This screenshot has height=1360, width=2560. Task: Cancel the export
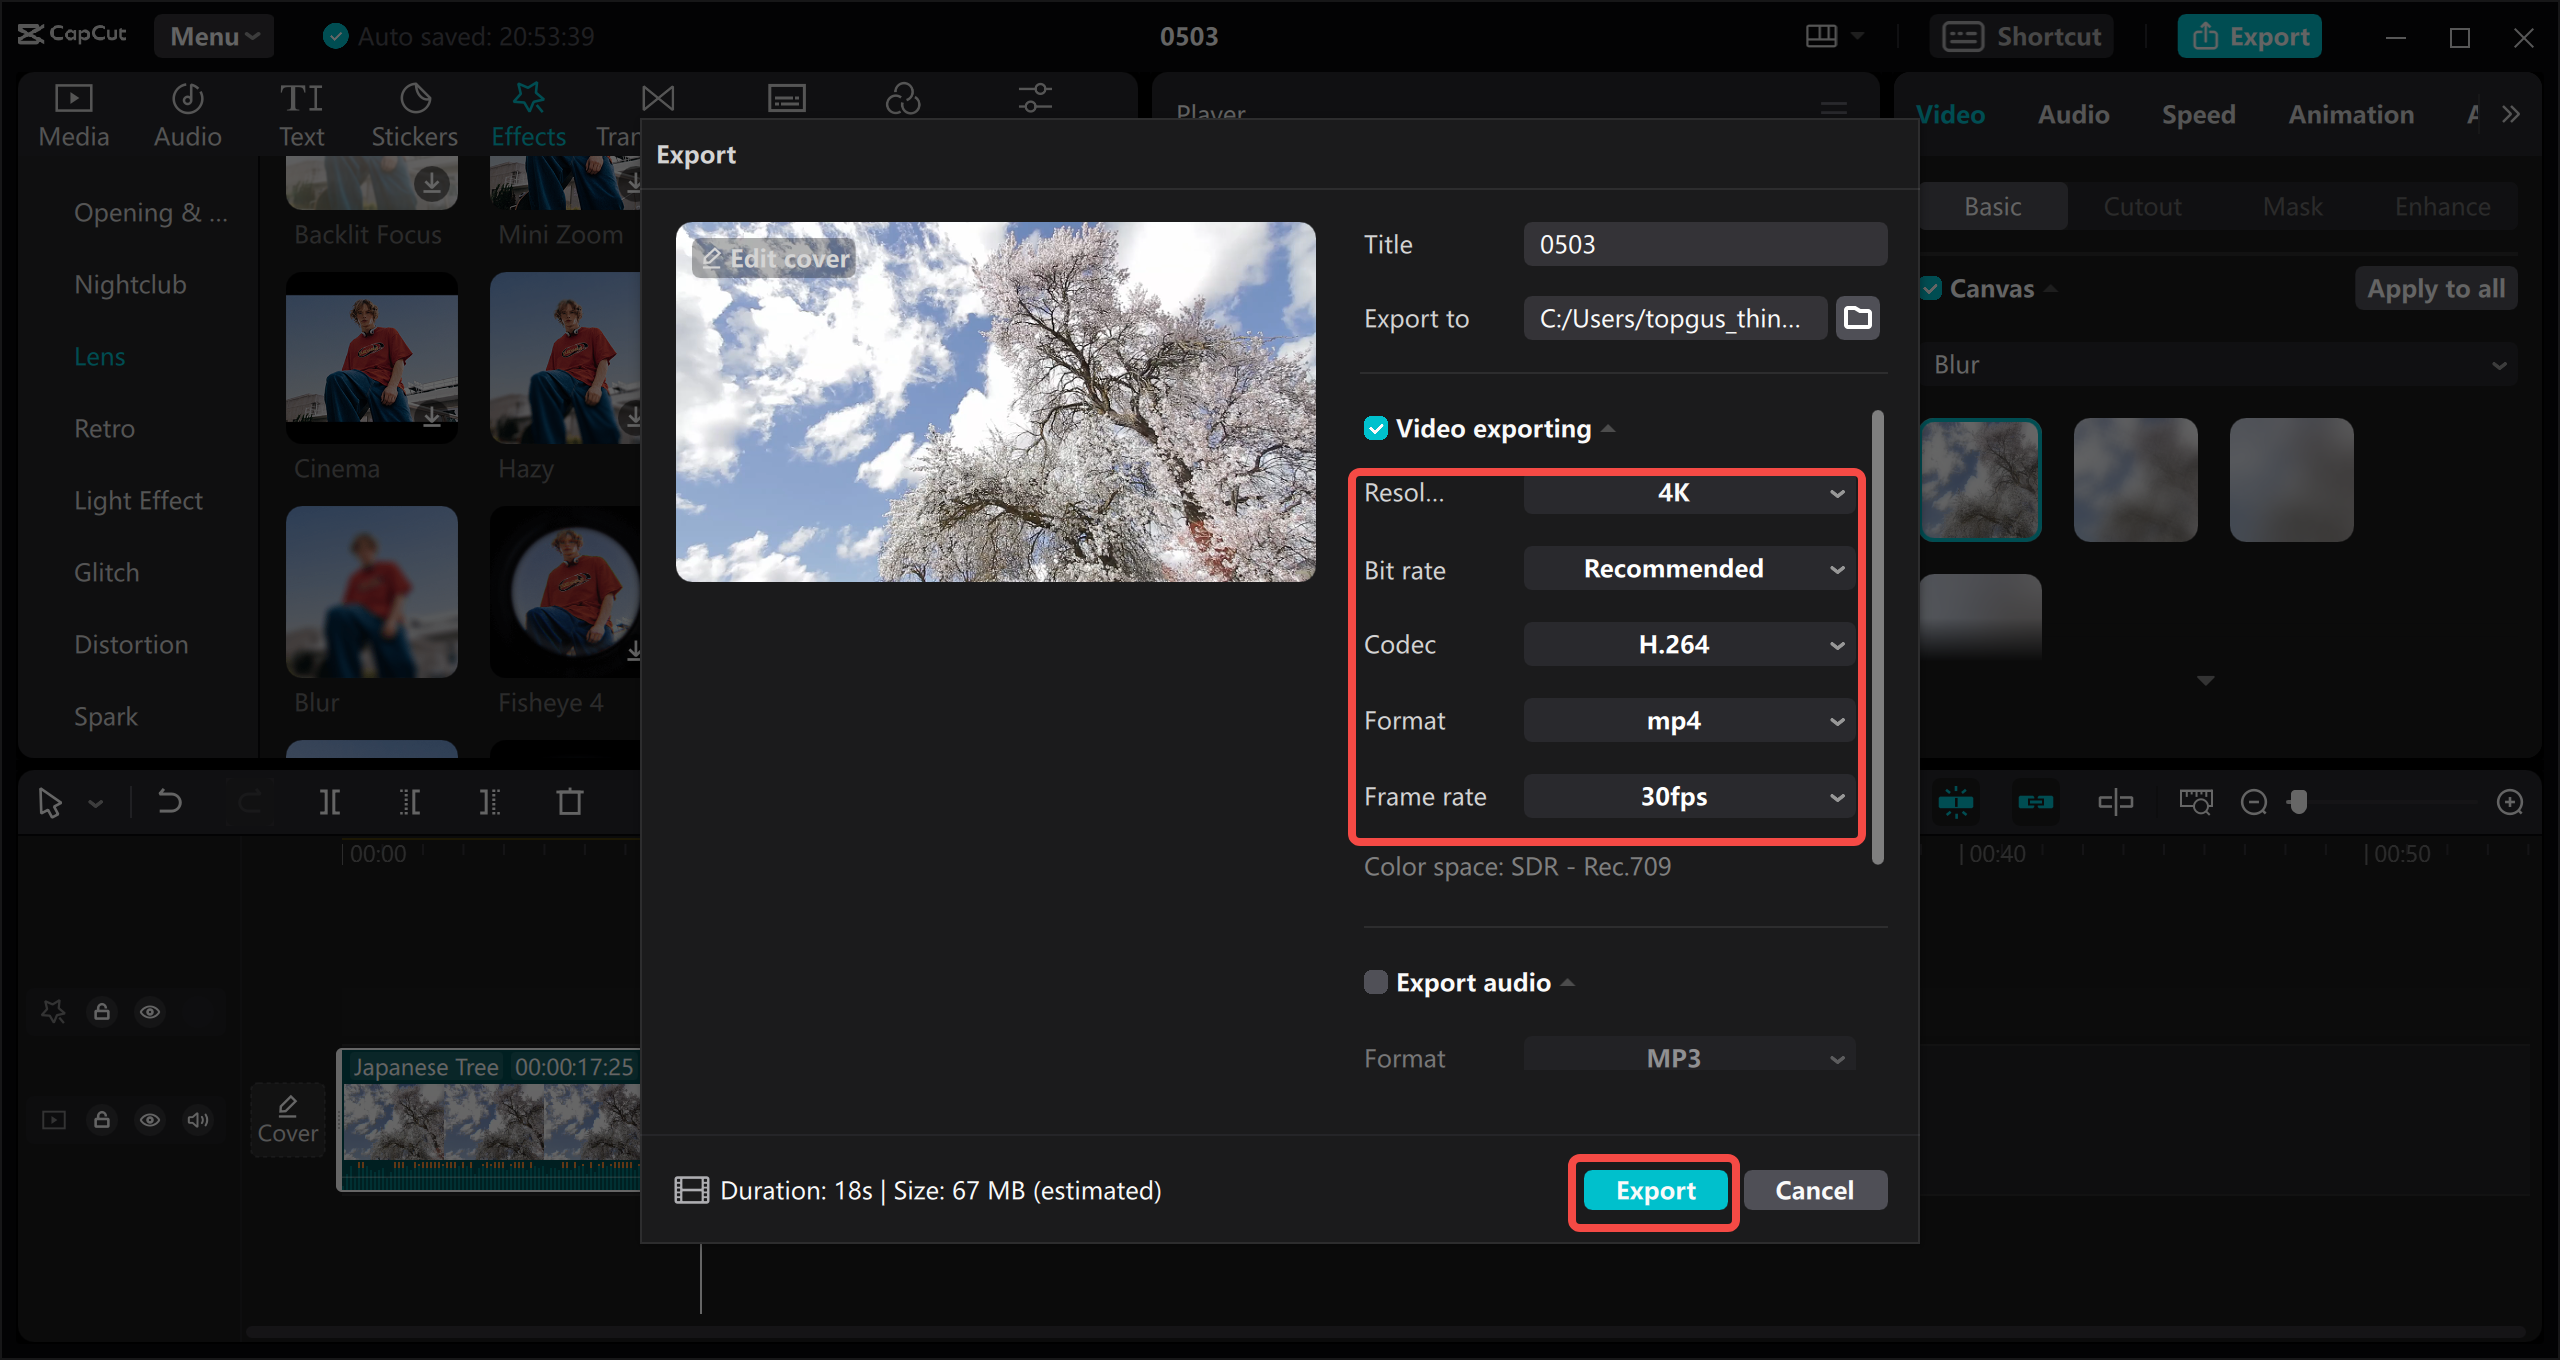pyautogui.click(x=1815, y=1190)
